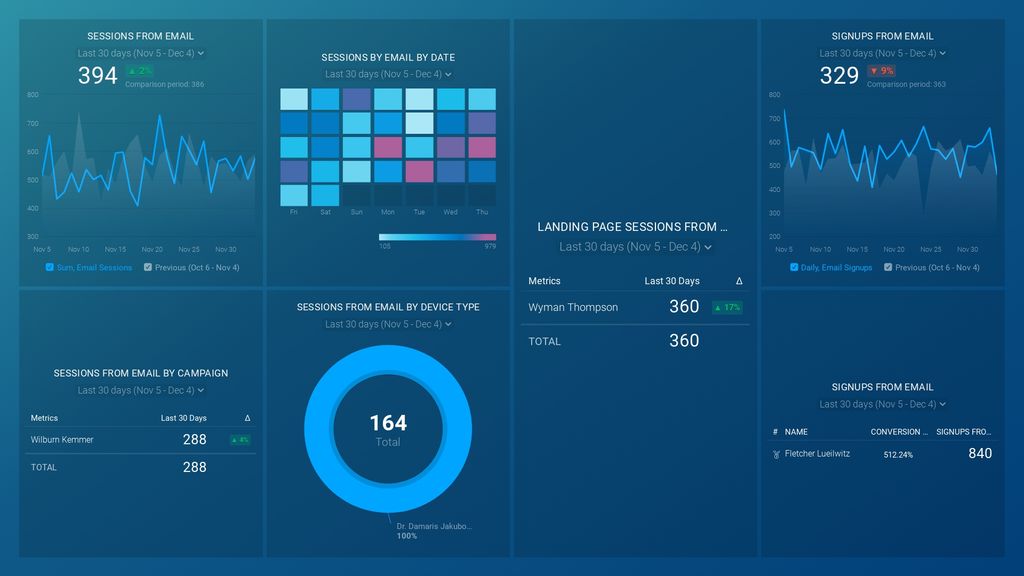This screenshot has height=576, width=1024.
Task: Click the Sessions From Email By Campaign title
Action: point(140,373)
